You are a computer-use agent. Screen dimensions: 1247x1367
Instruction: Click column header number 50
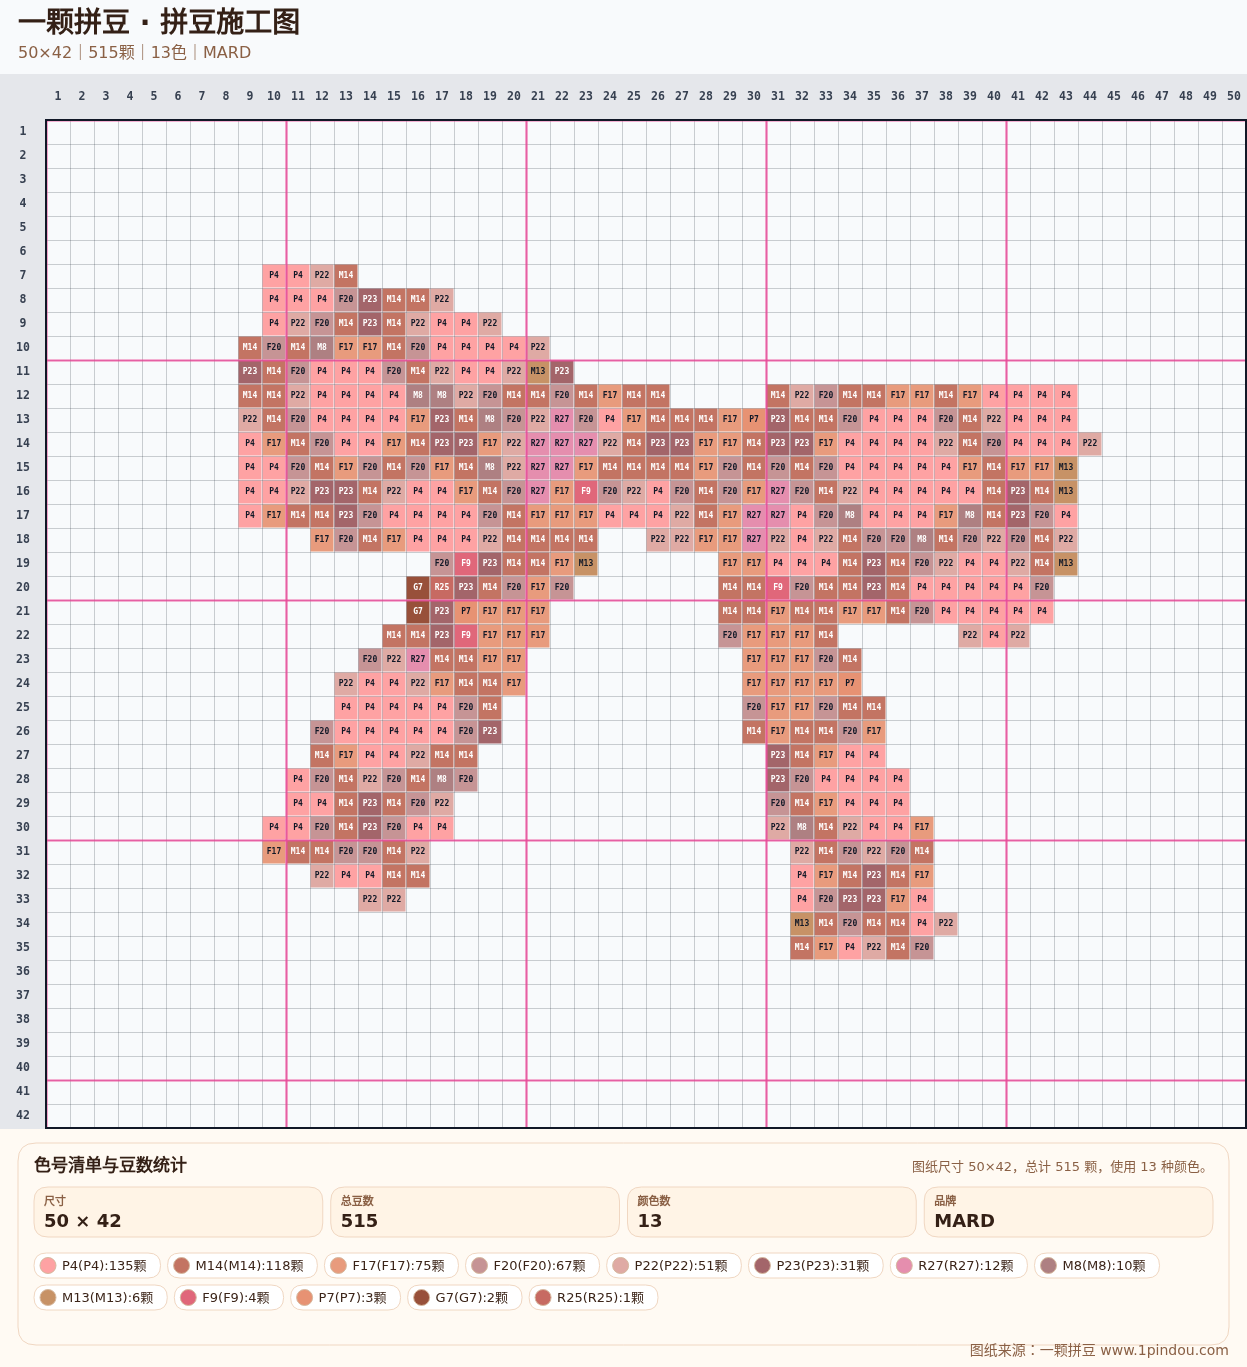pos(1234,96)
